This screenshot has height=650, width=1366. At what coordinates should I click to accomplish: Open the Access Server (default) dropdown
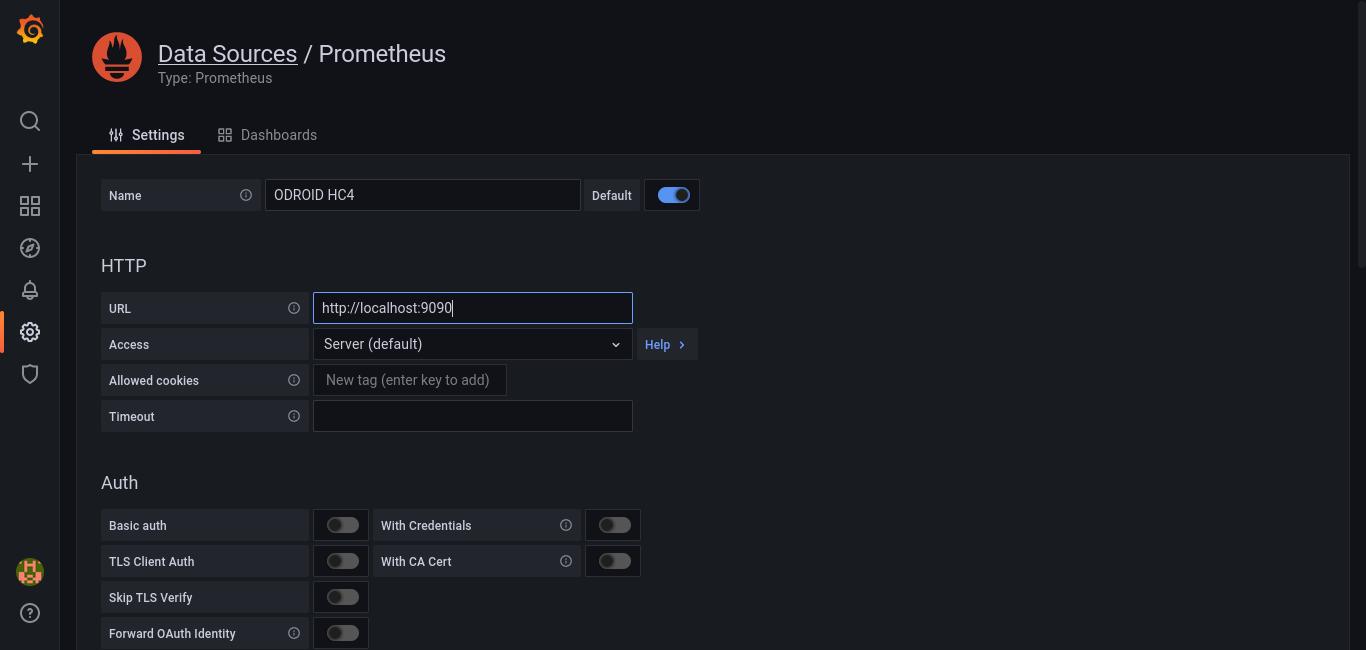473,344
